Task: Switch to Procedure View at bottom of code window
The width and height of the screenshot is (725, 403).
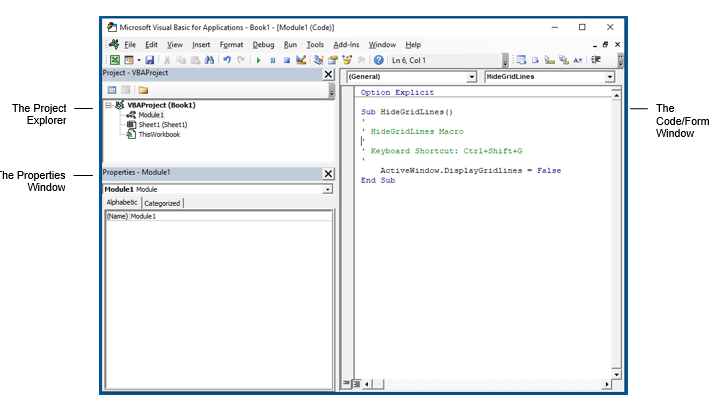Action: point(347,383)
